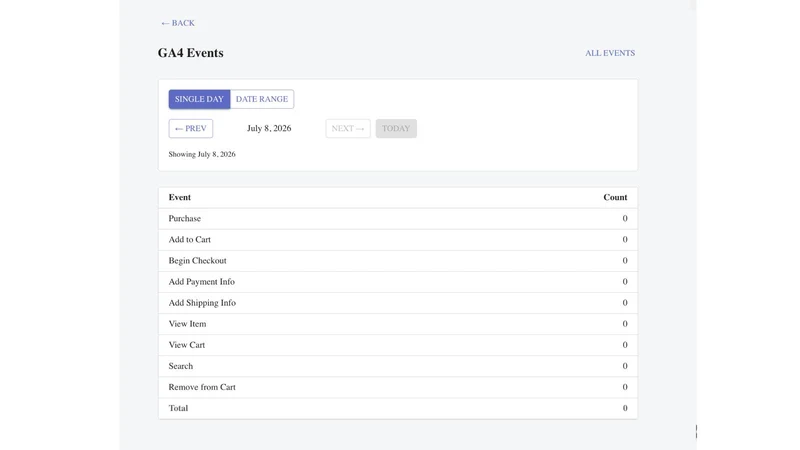Select the View Cart row
Screen dimensions: 800x450
398,345
